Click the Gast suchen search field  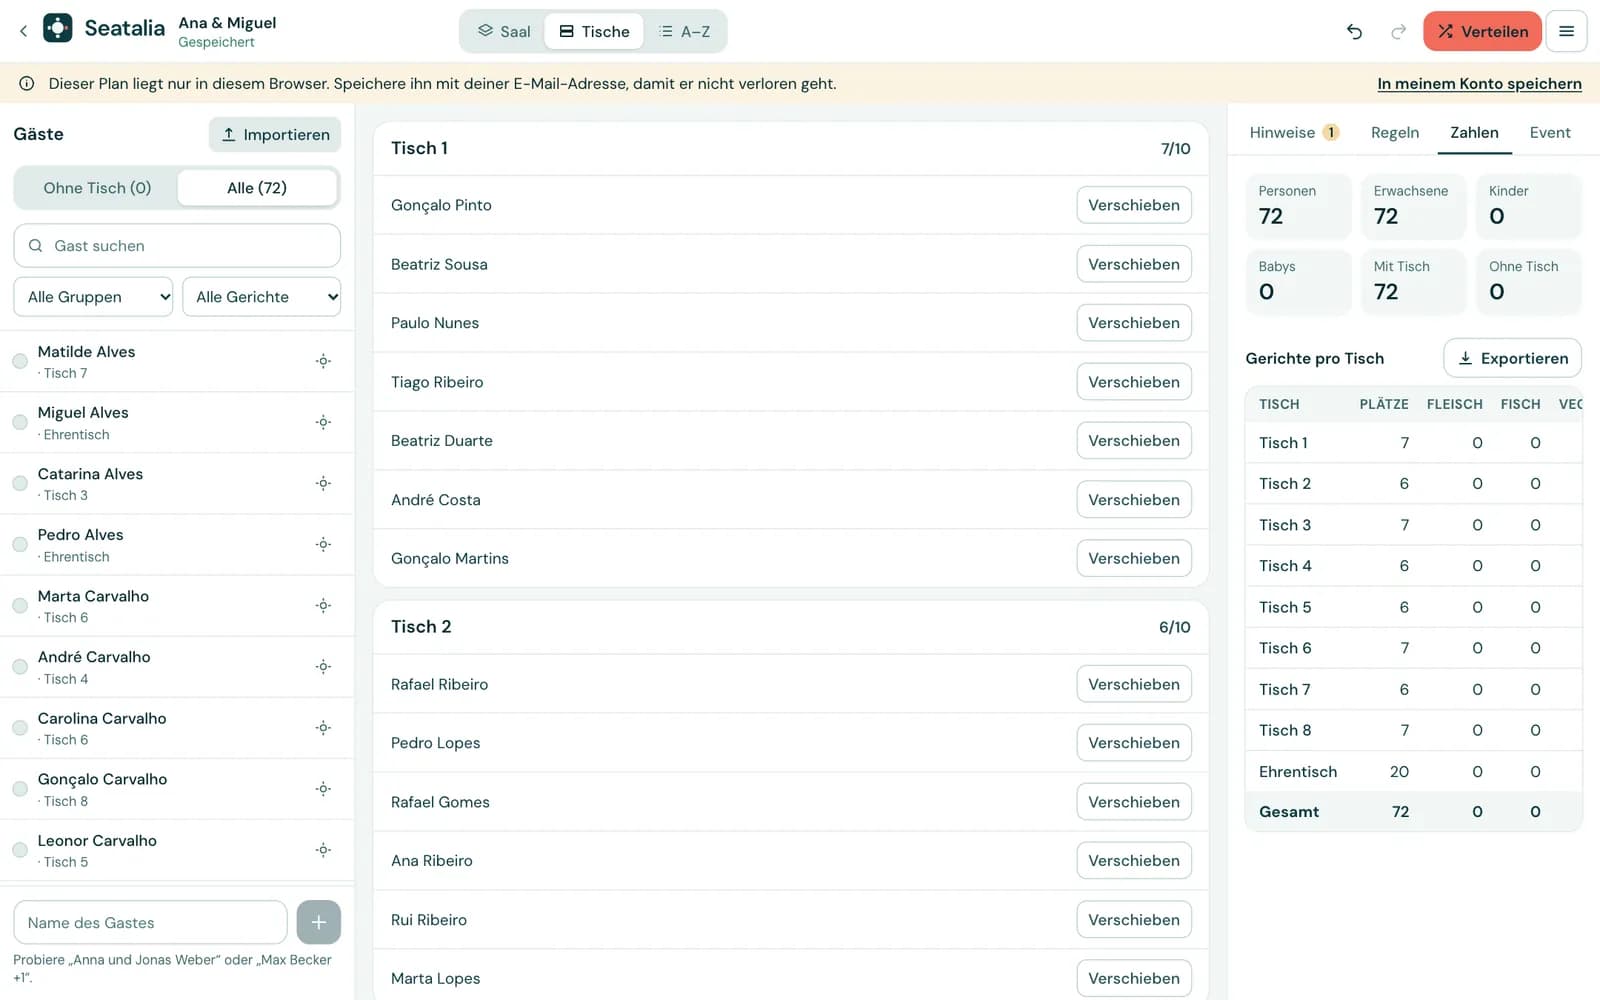[x=177, y=245]
